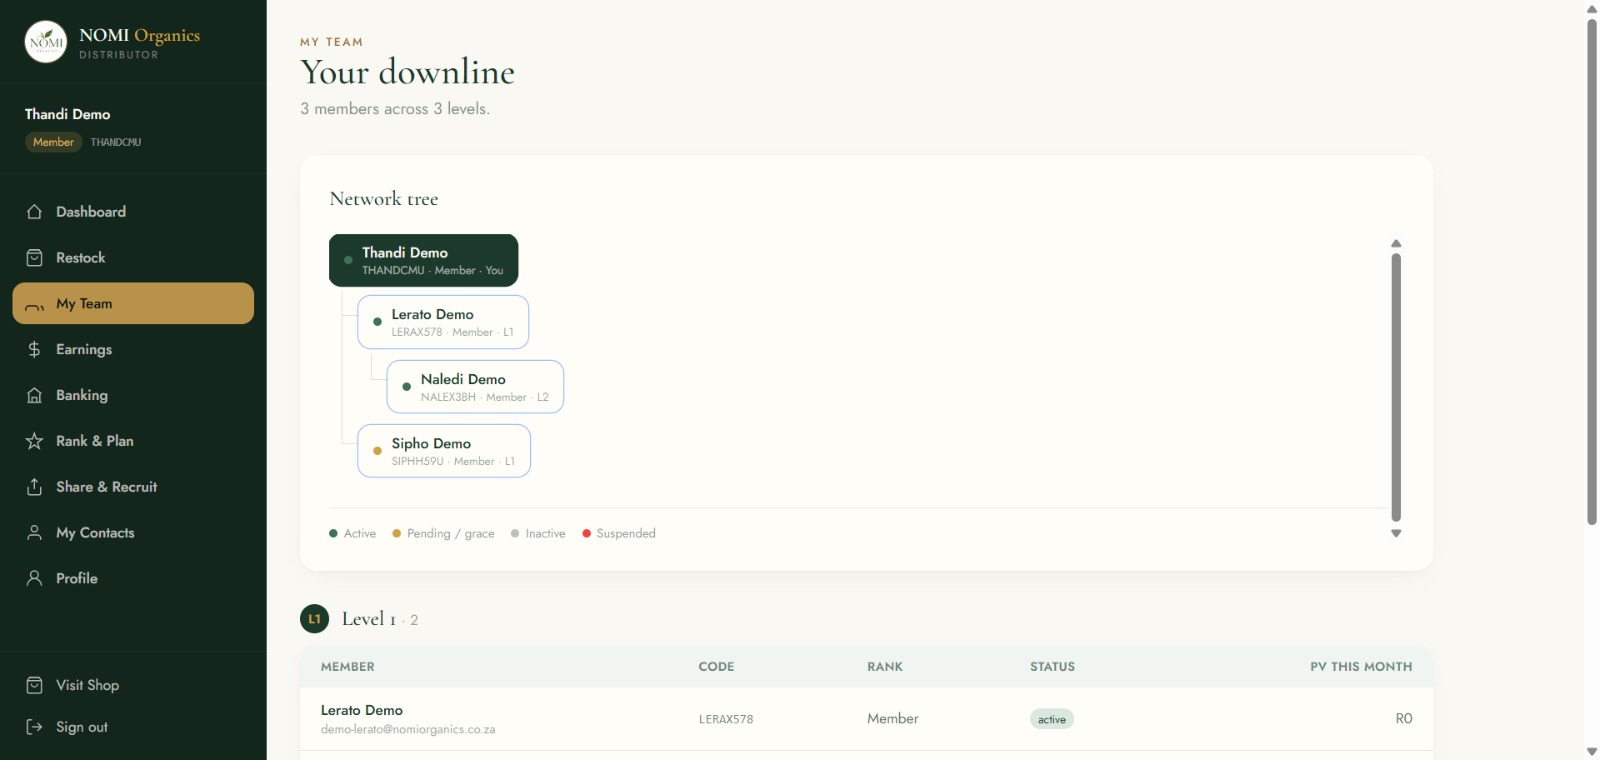Click the page scroll-down arrow
This screenshot has width=1600, height=760.
point(1592,752)
